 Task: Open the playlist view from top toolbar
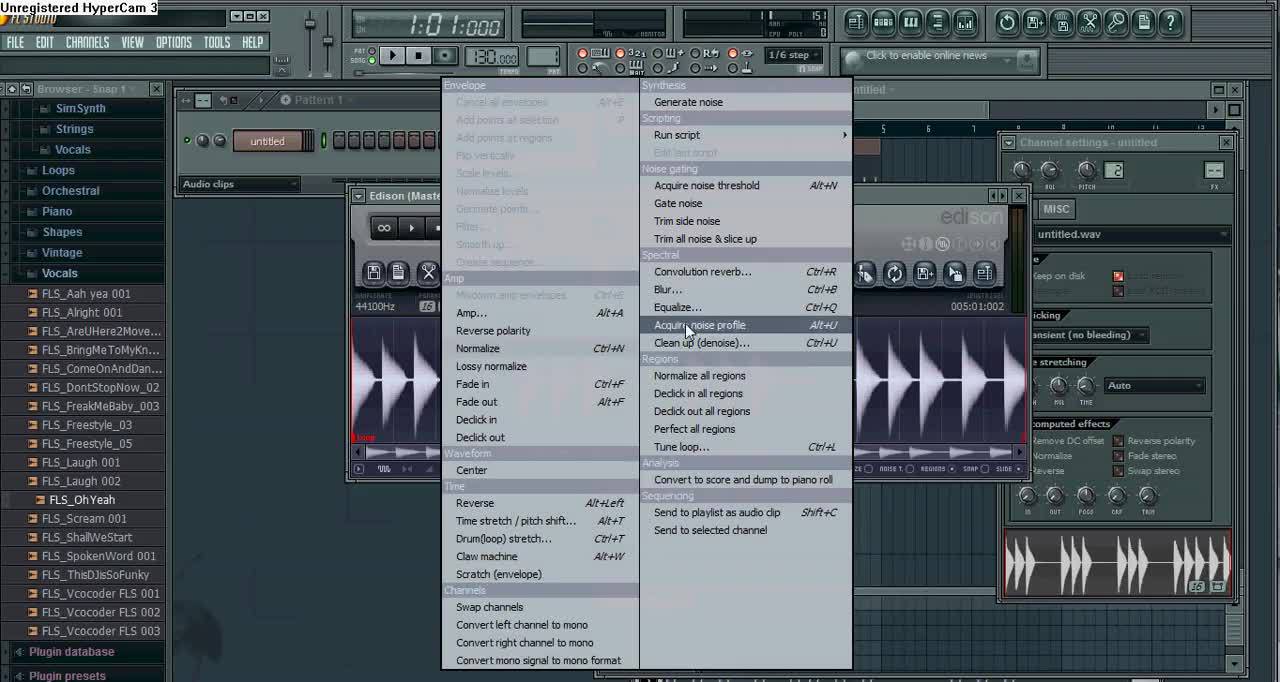pos(856,22)
